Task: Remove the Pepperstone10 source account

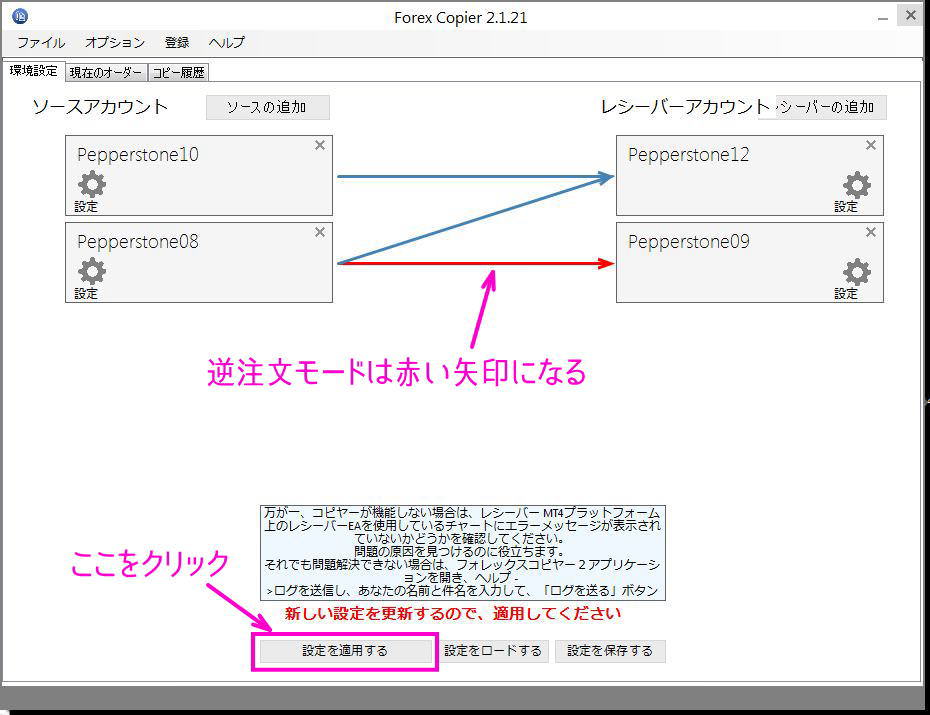Action: pos(319,145)
